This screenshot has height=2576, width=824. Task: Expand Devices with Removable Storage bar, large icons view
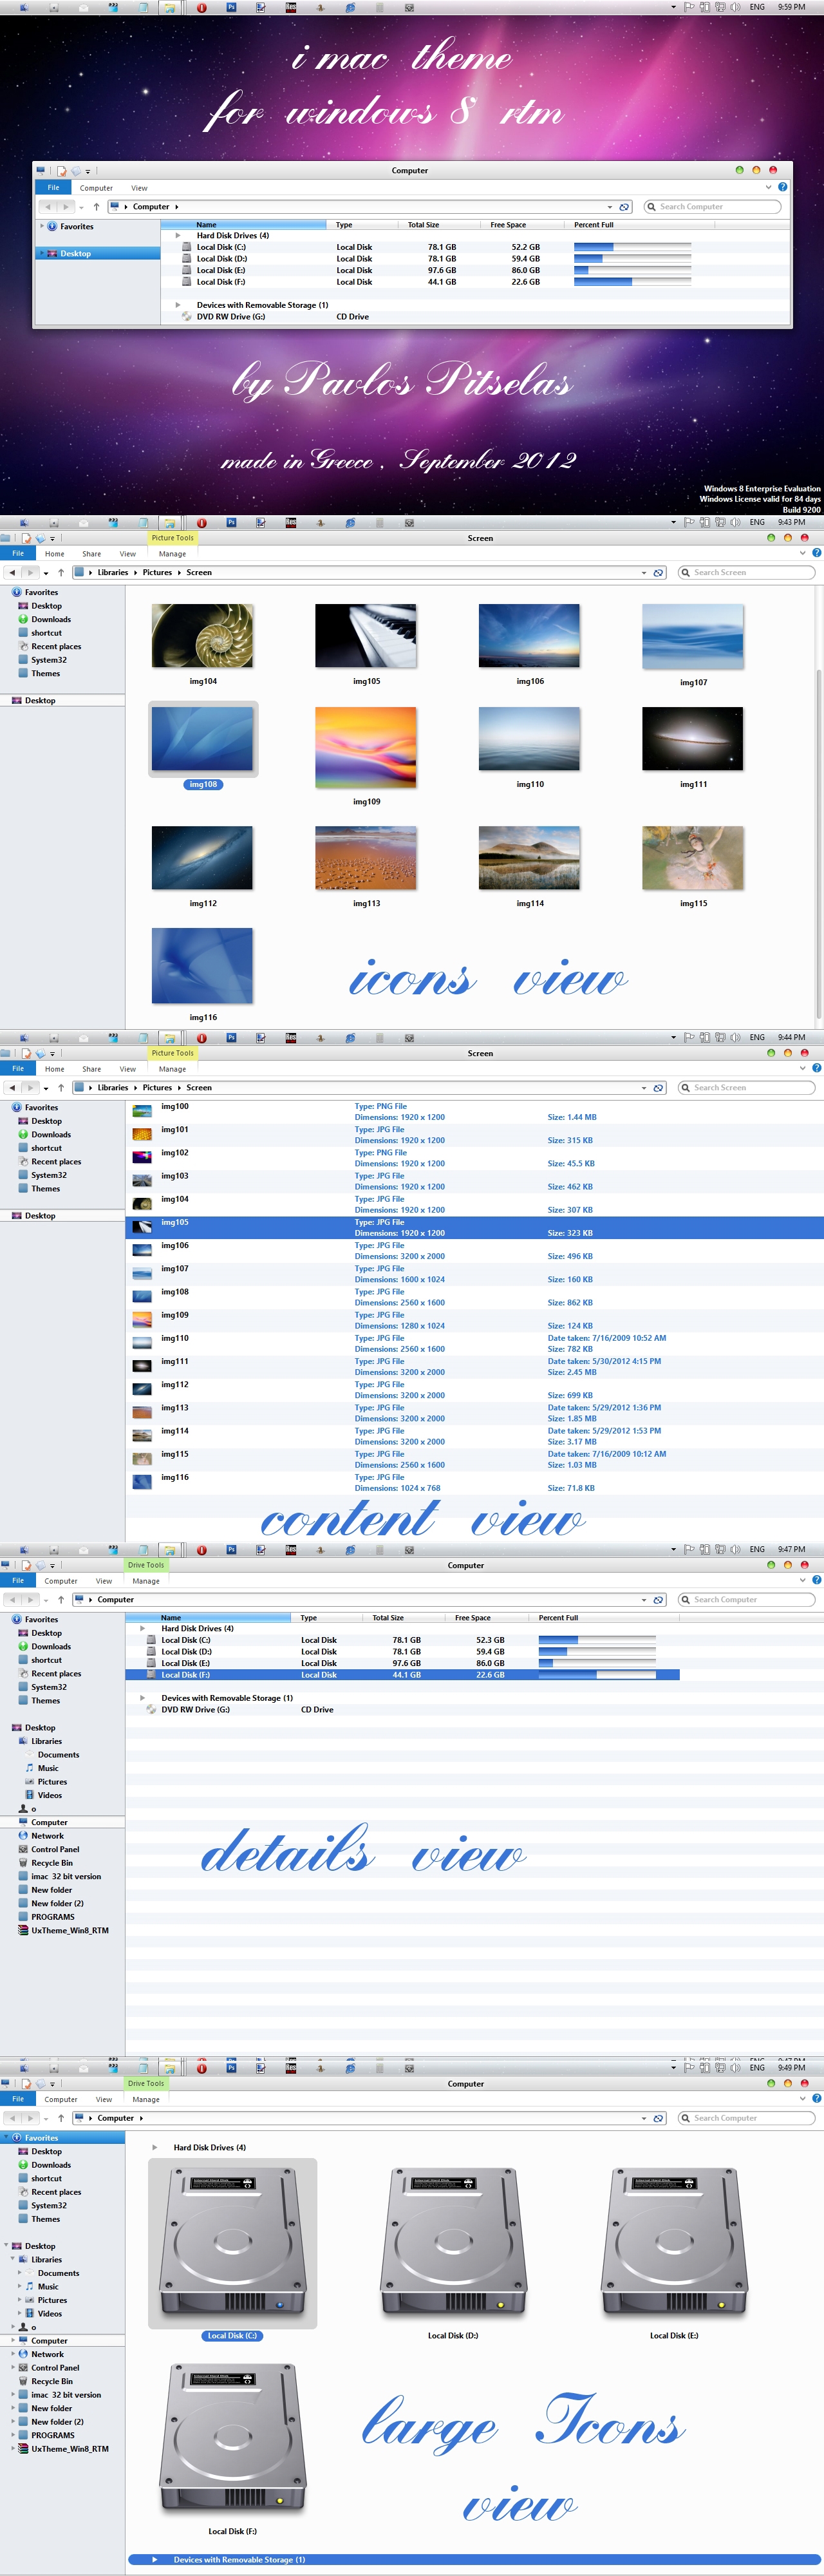coord(474,2560)
